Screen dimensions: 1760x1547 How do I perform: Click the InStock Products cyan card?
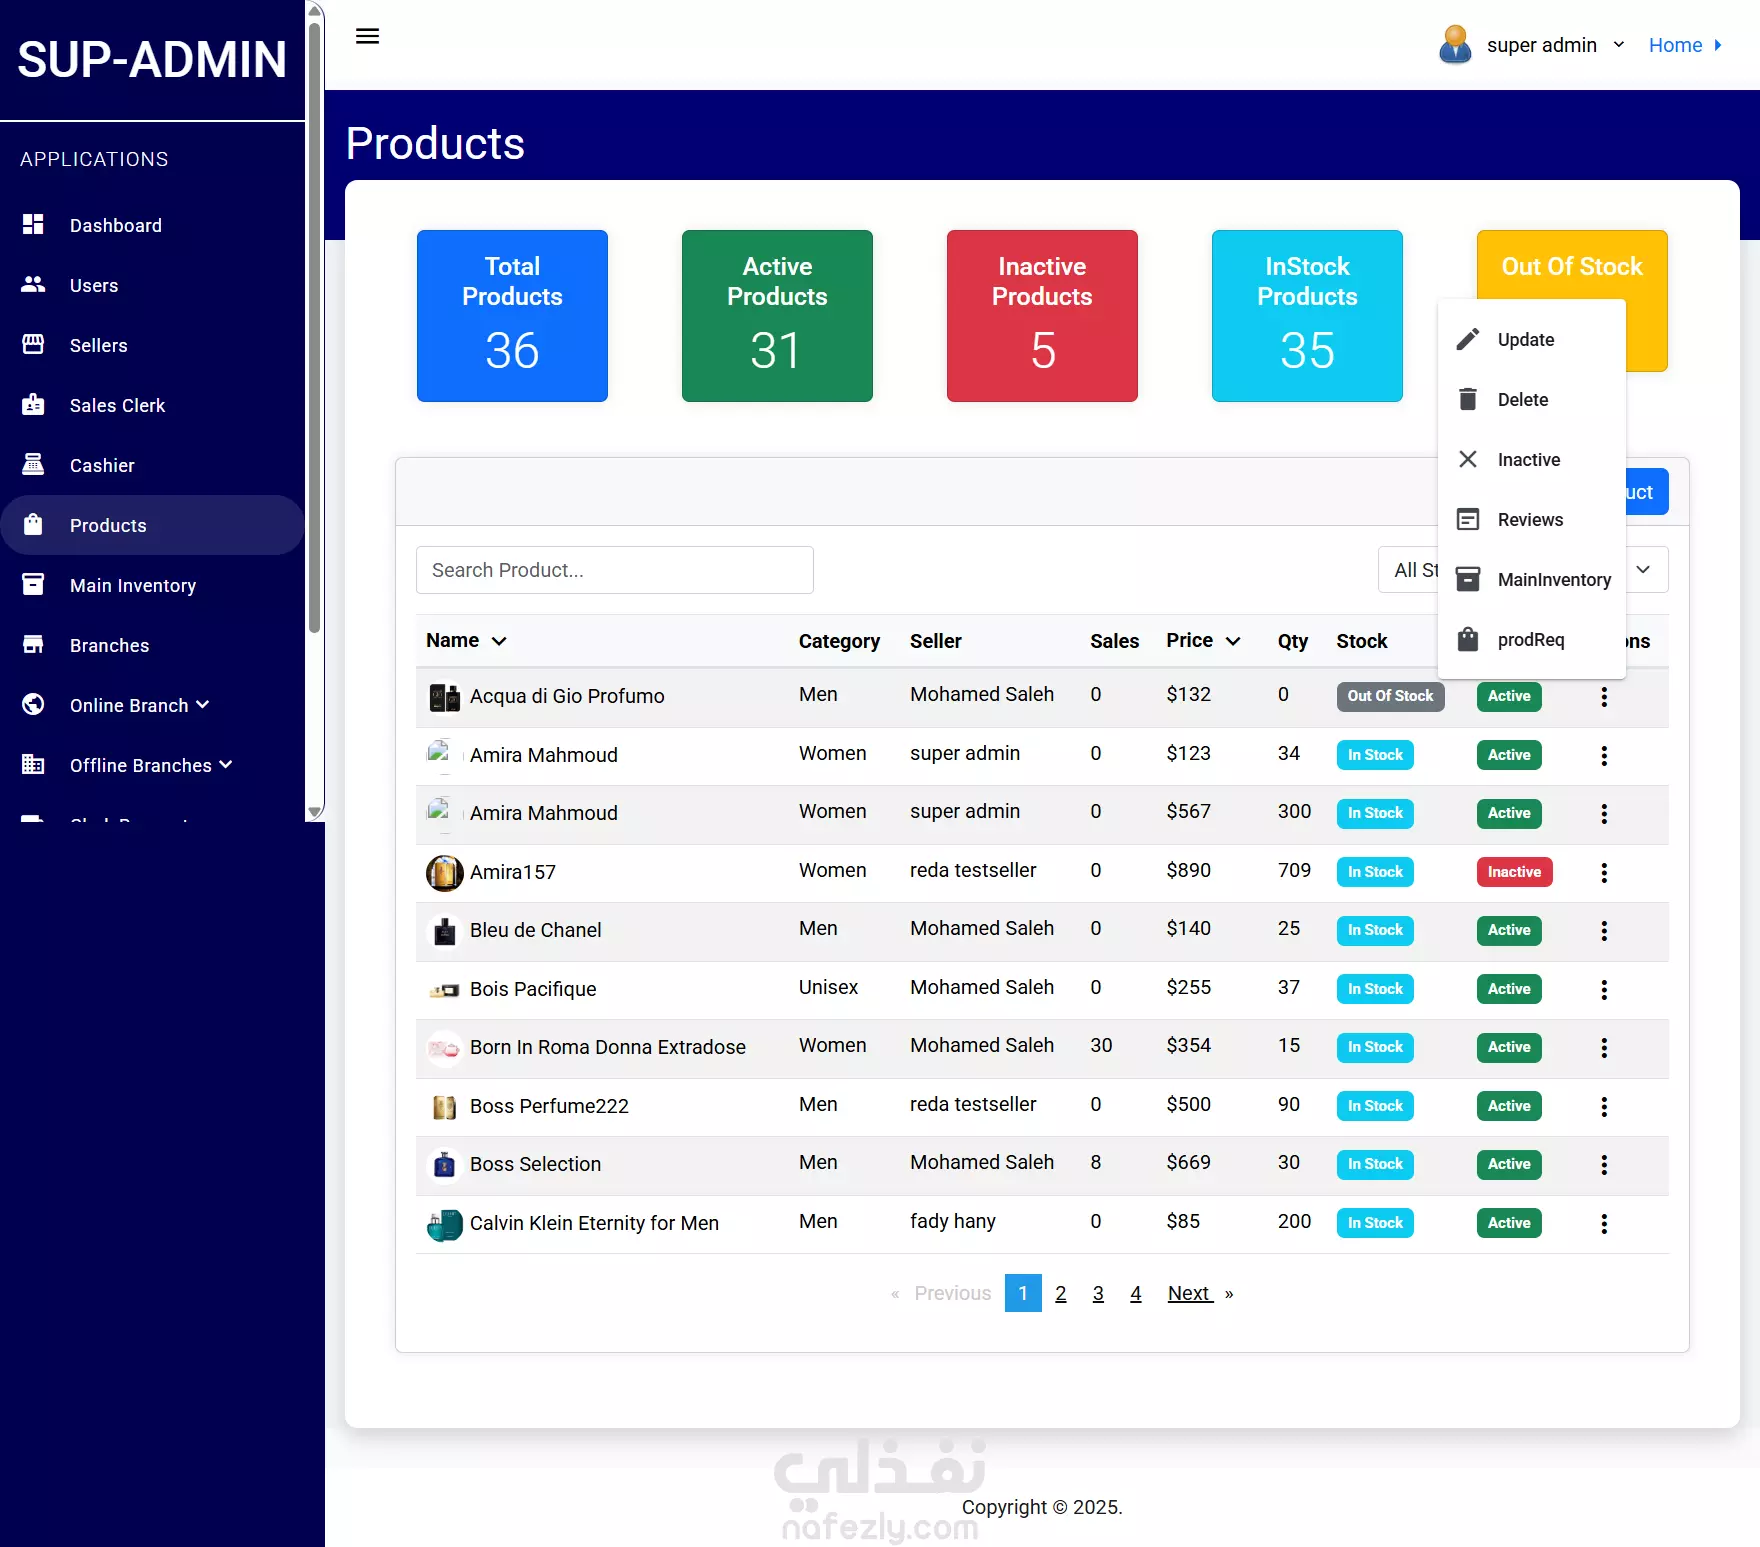1307,316
